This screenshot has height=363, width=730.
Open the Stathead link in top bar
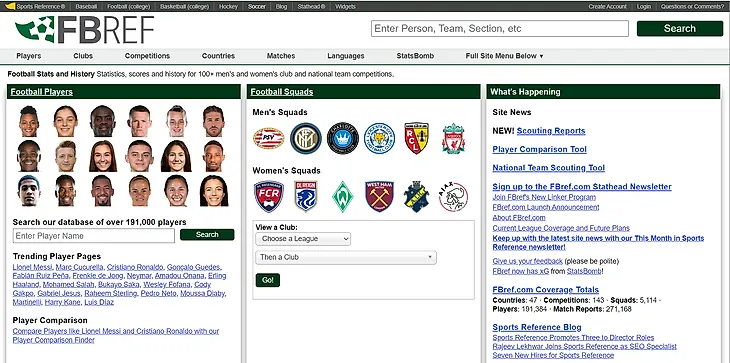[x=311, y=7]
